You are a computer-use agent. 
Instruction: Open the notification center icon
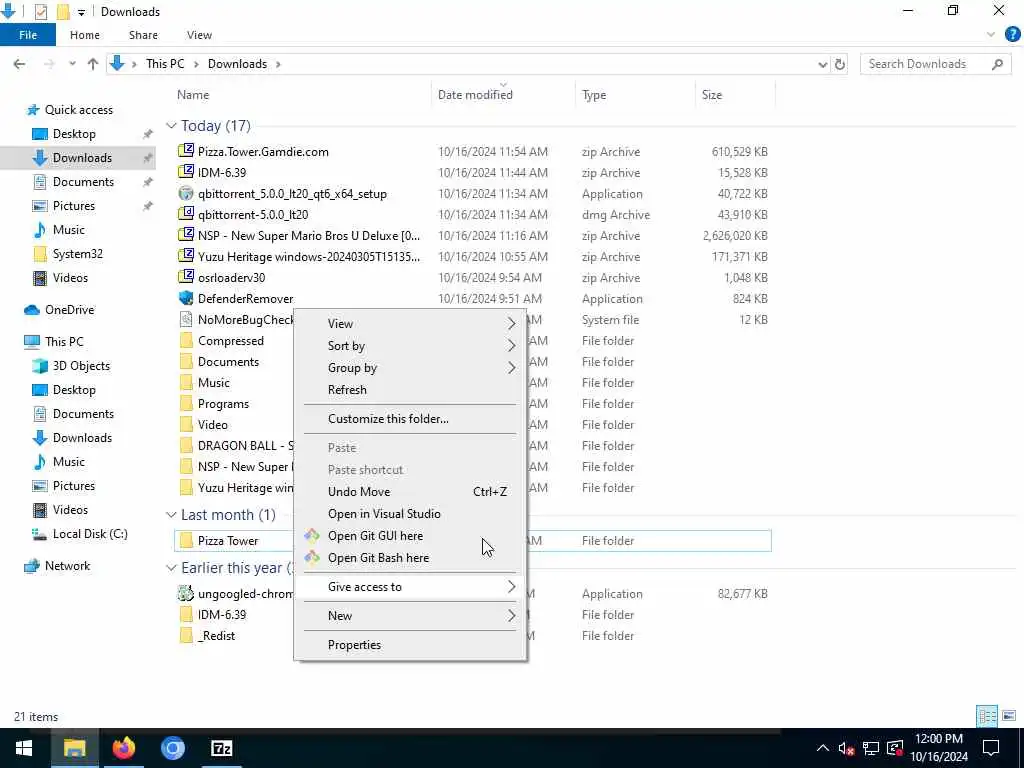point(991,748)
